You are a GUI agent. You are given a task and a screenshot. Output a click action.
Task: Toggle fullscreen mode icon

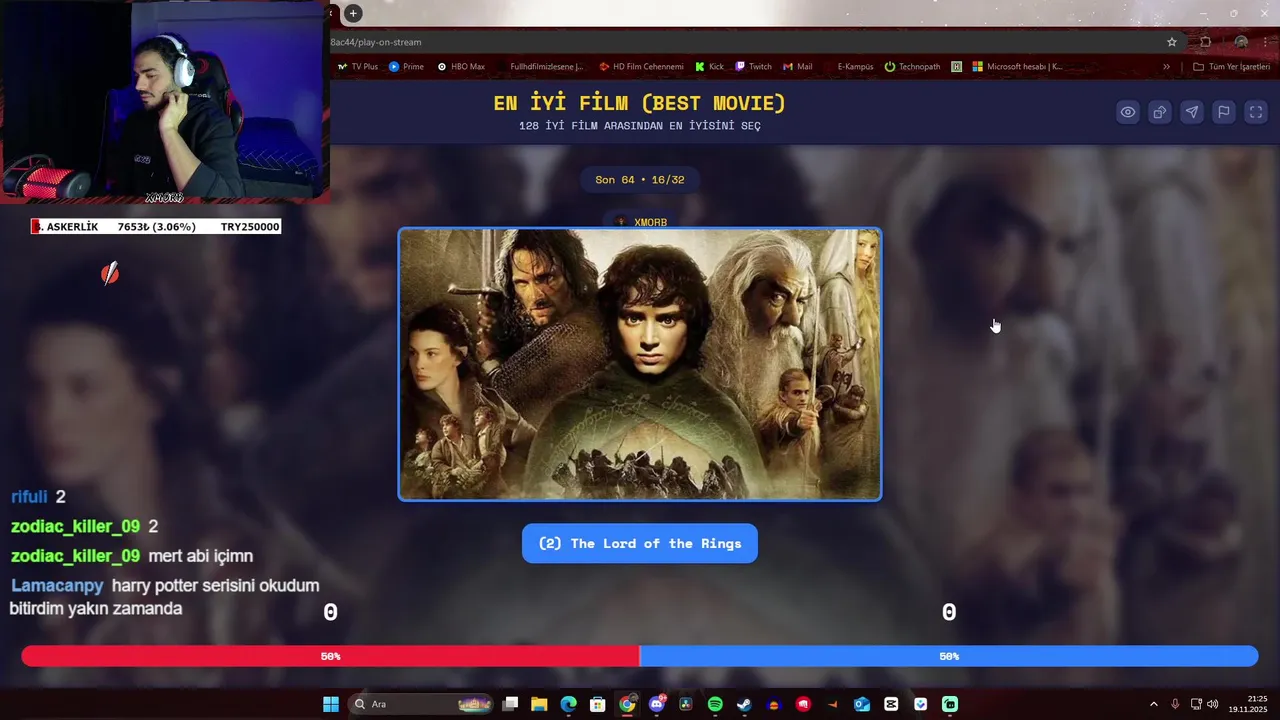tap(1256, 112)
